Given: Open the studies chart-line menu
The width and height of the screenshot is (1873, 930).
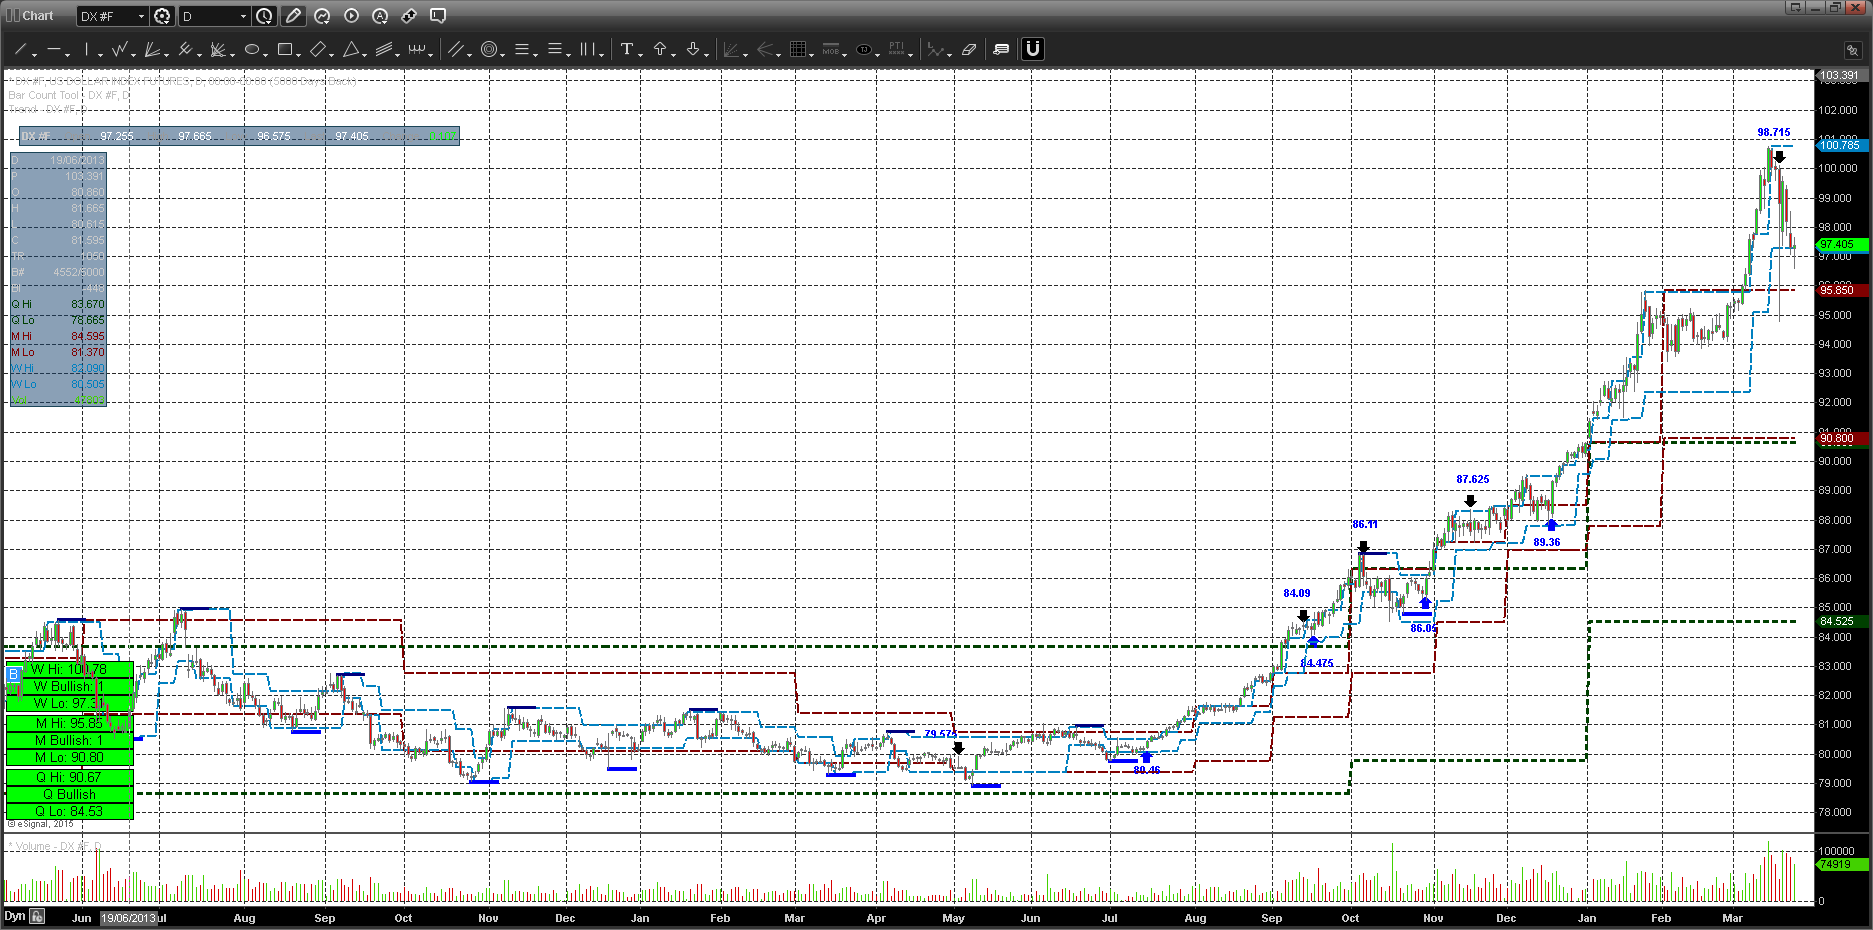Looking at the screenshot, I should 322,16.
